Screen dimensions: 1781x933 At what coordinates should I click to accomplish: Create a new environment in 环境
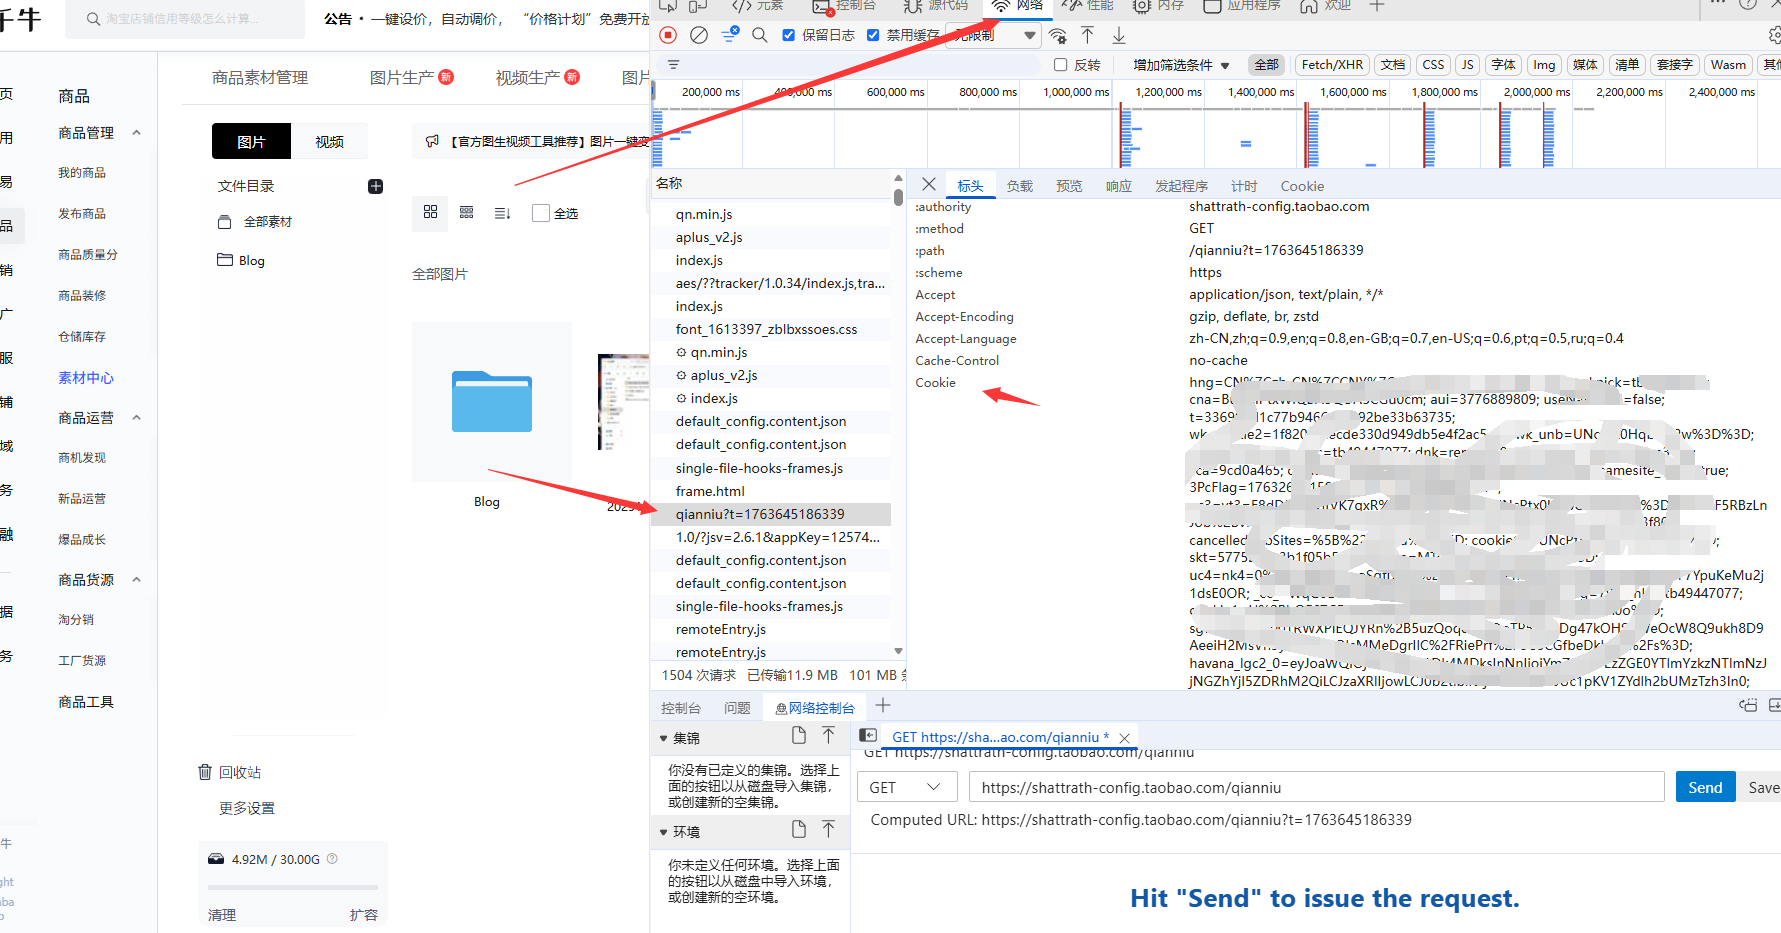click(x=799, y=830)
